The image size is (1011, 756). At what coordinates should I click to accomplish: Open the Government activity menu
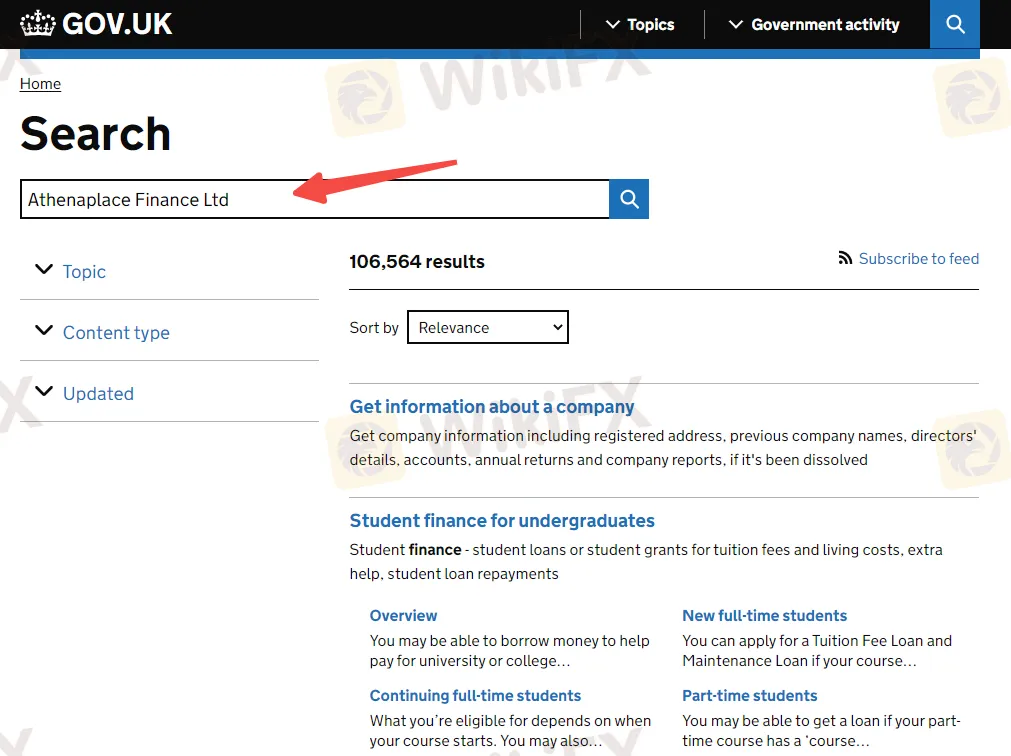[814, 24]
